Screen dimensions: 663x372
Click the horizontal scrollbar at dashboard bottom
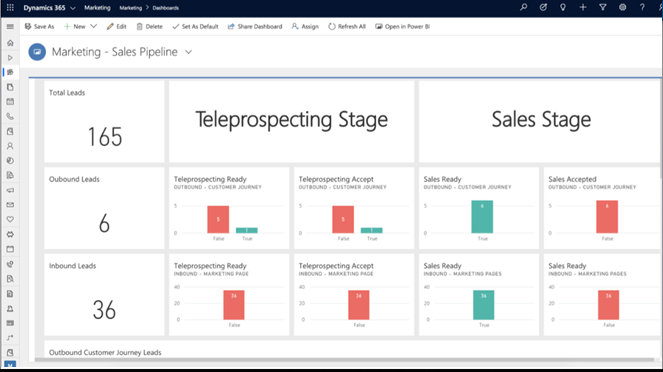345,360
